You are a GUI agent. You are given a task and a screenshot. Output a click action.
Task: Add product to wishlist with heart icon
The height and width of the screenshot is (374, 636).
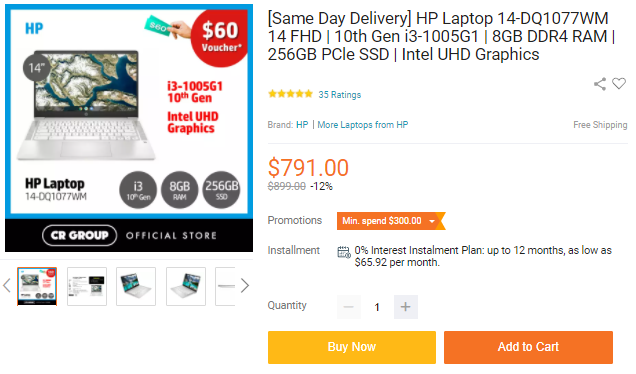[619, 84]
